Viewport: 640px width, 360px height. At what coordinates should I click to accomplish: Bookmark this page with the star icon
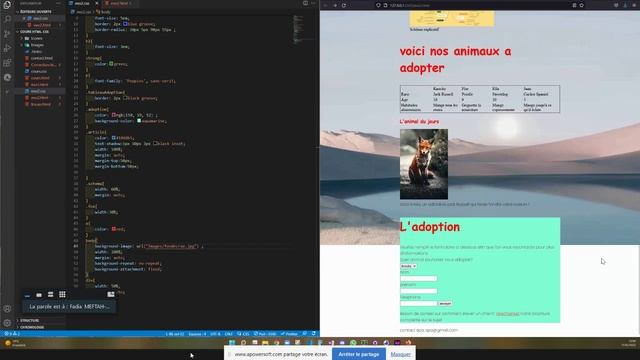tap(582, 5)
